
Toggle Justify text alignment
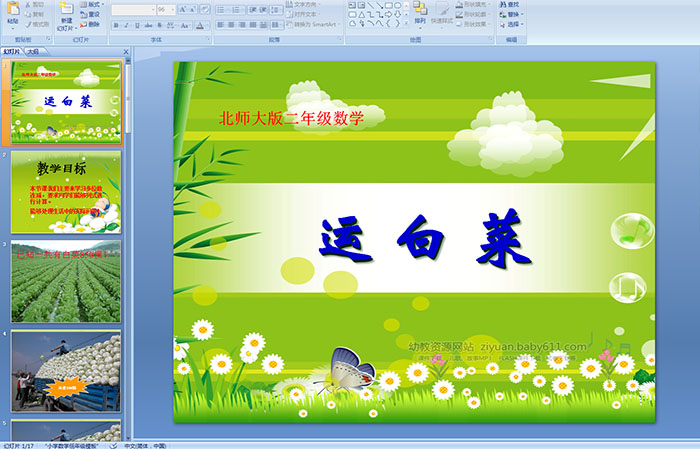(x=253, y=25)
